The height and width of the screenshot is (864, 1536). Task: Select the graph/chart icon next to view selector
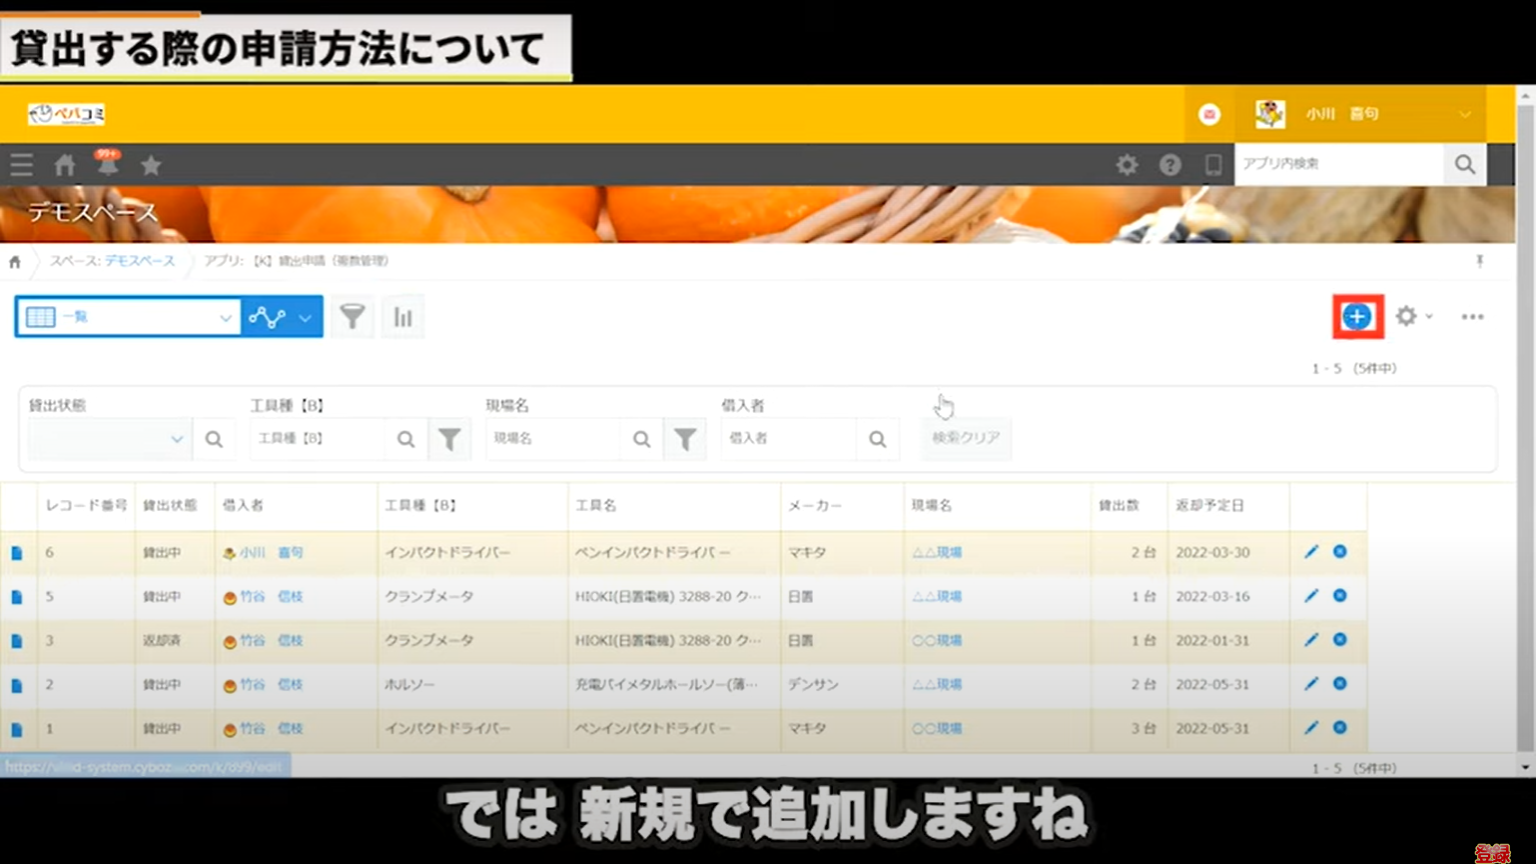click(x=268, y=316)
